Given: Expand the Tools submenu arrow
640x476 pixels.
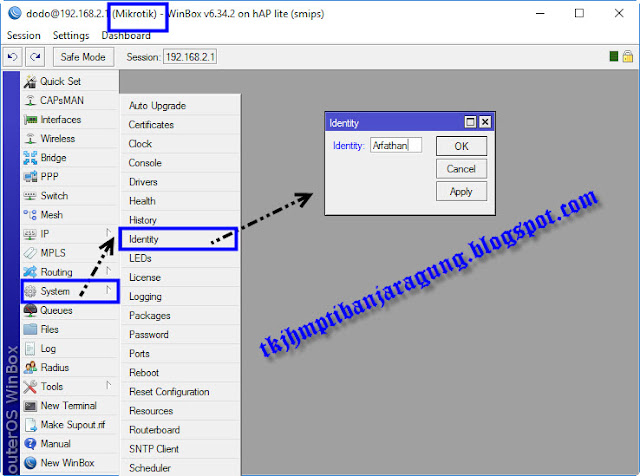Looking at the screenshot, I should point(108,385).
